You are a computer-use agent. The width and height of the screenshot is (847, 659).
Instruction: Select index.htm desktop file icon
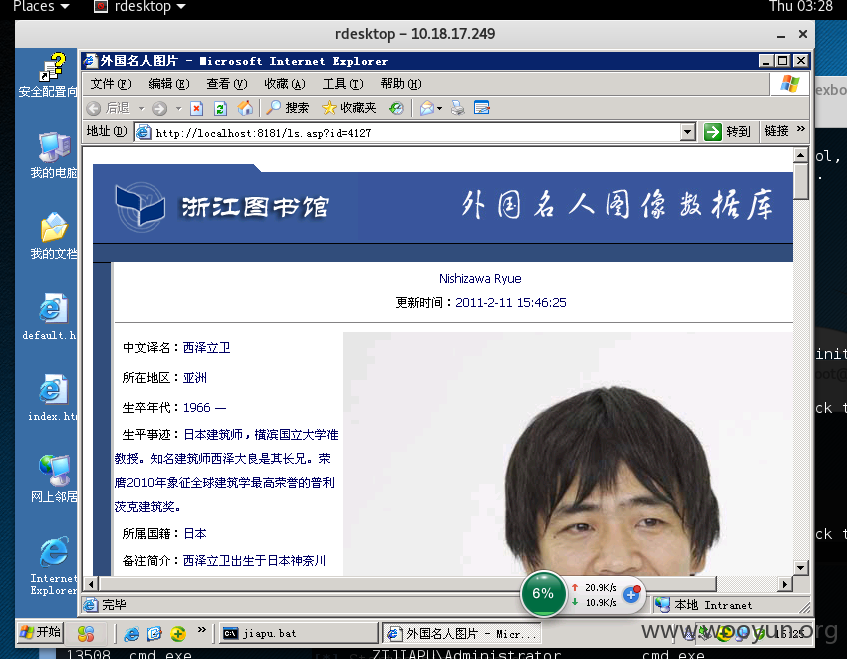tap(52, 399)
